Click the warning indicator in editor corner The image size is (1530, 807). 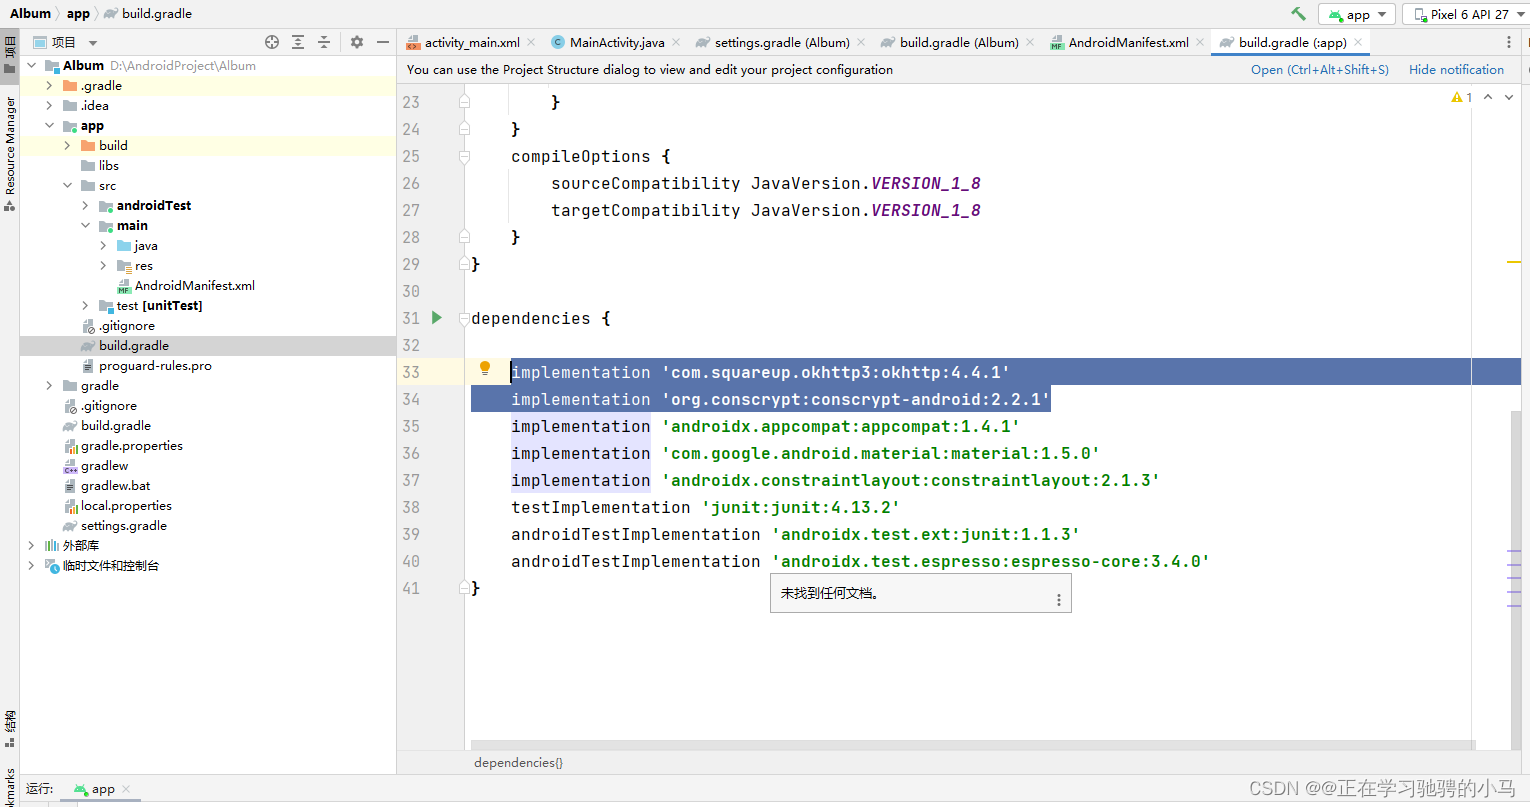(x=1462, y=97)
